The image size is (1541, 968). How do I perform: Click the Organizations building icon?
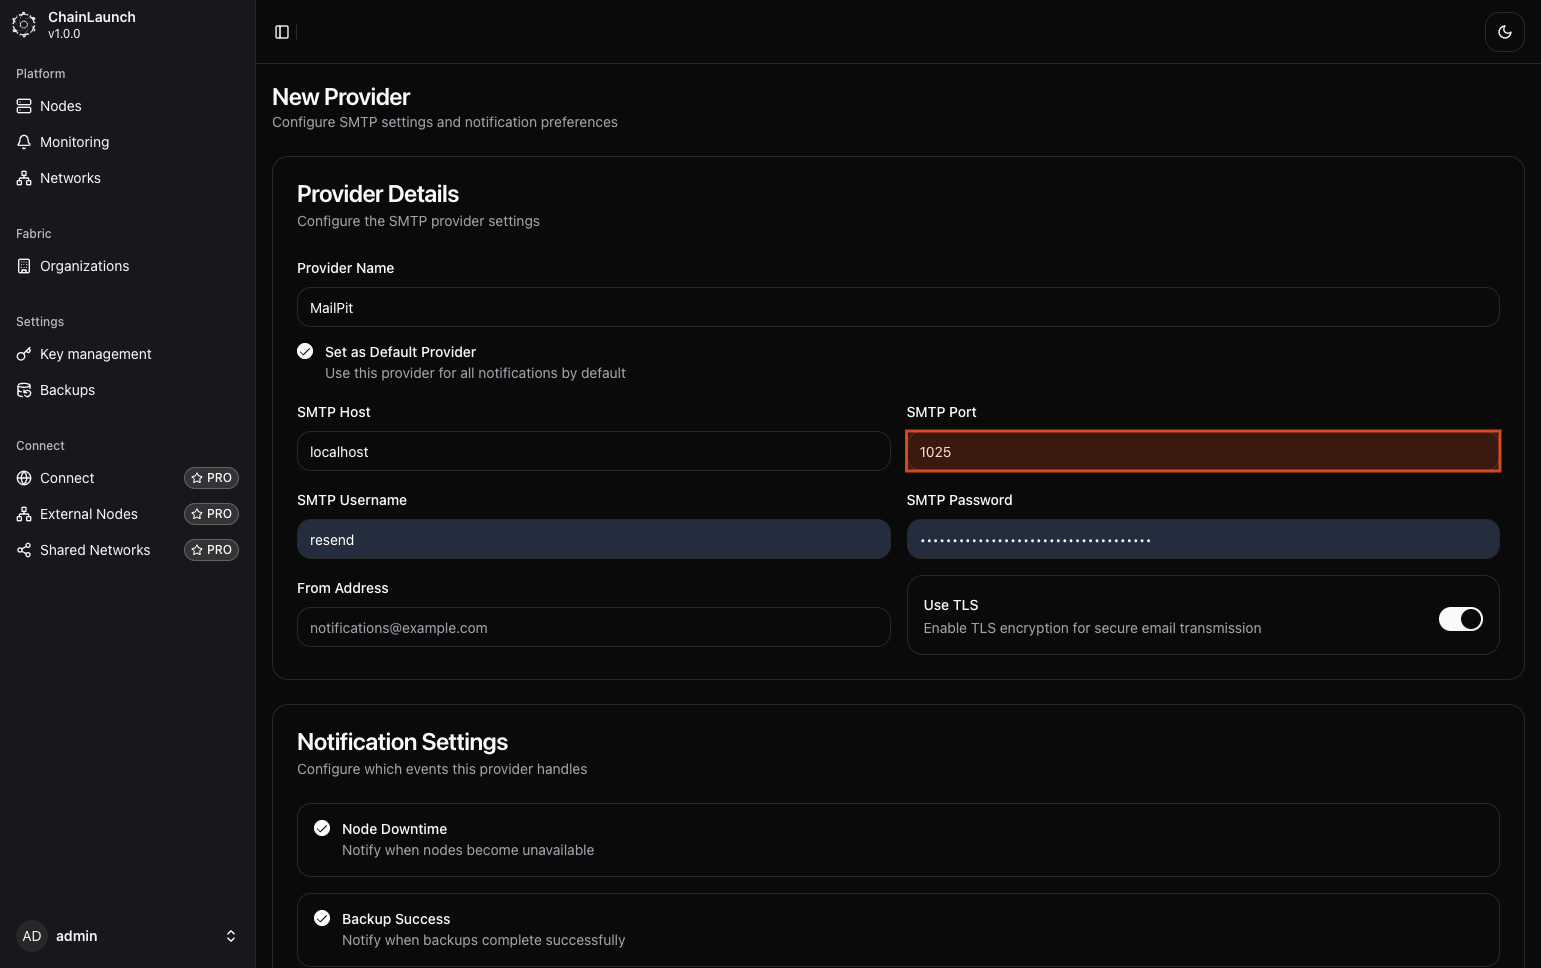(x=24, y=266)
